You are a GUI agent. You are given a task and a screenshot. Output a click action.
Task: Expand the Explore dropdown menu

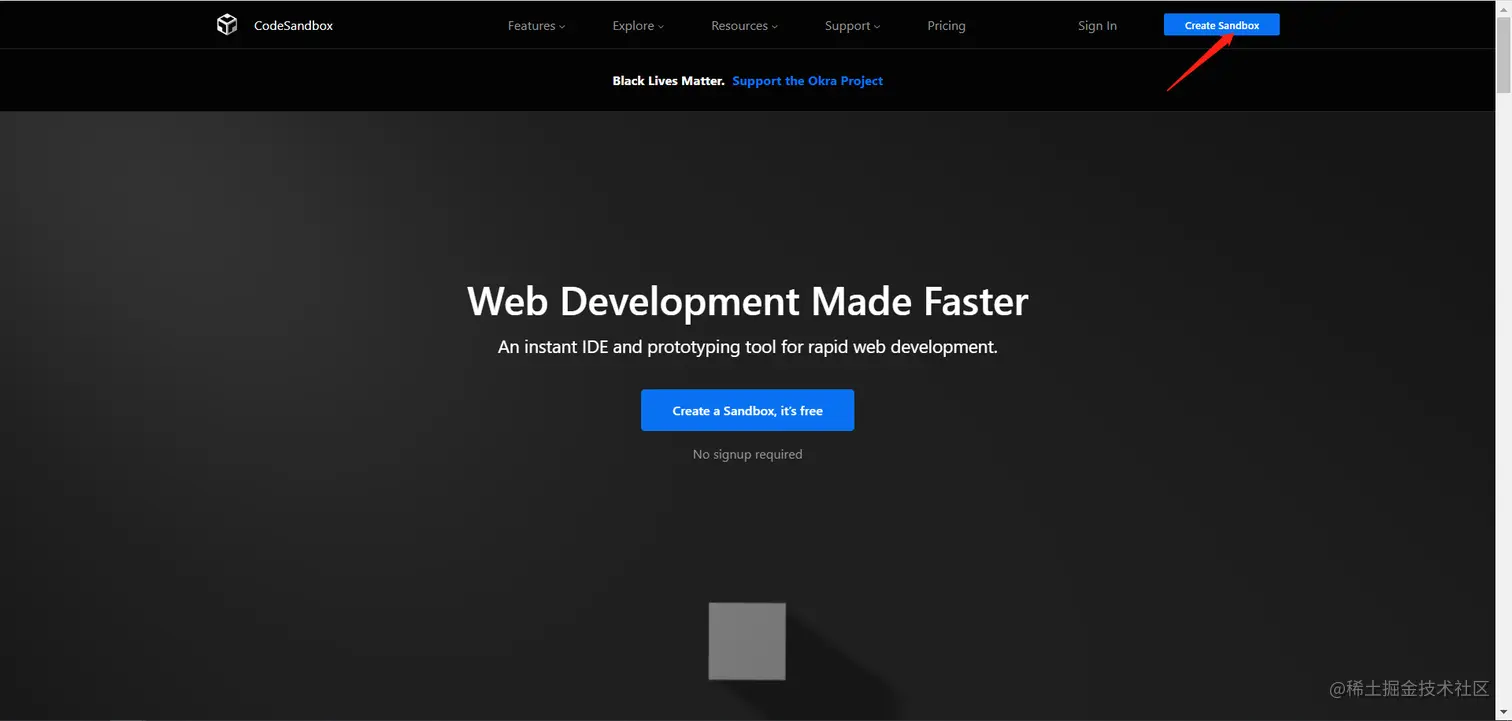(x=638, y=26)
